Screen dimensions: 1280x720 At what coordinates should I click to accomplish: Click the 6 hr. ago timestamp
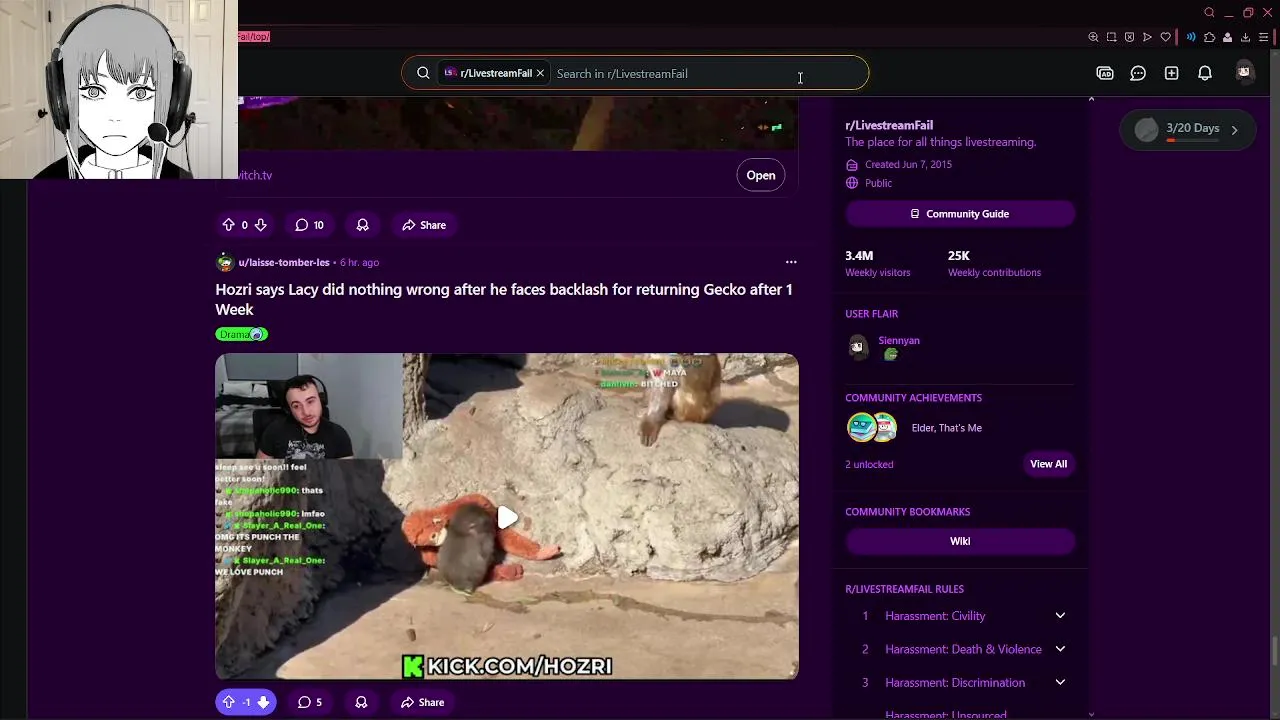359,262
